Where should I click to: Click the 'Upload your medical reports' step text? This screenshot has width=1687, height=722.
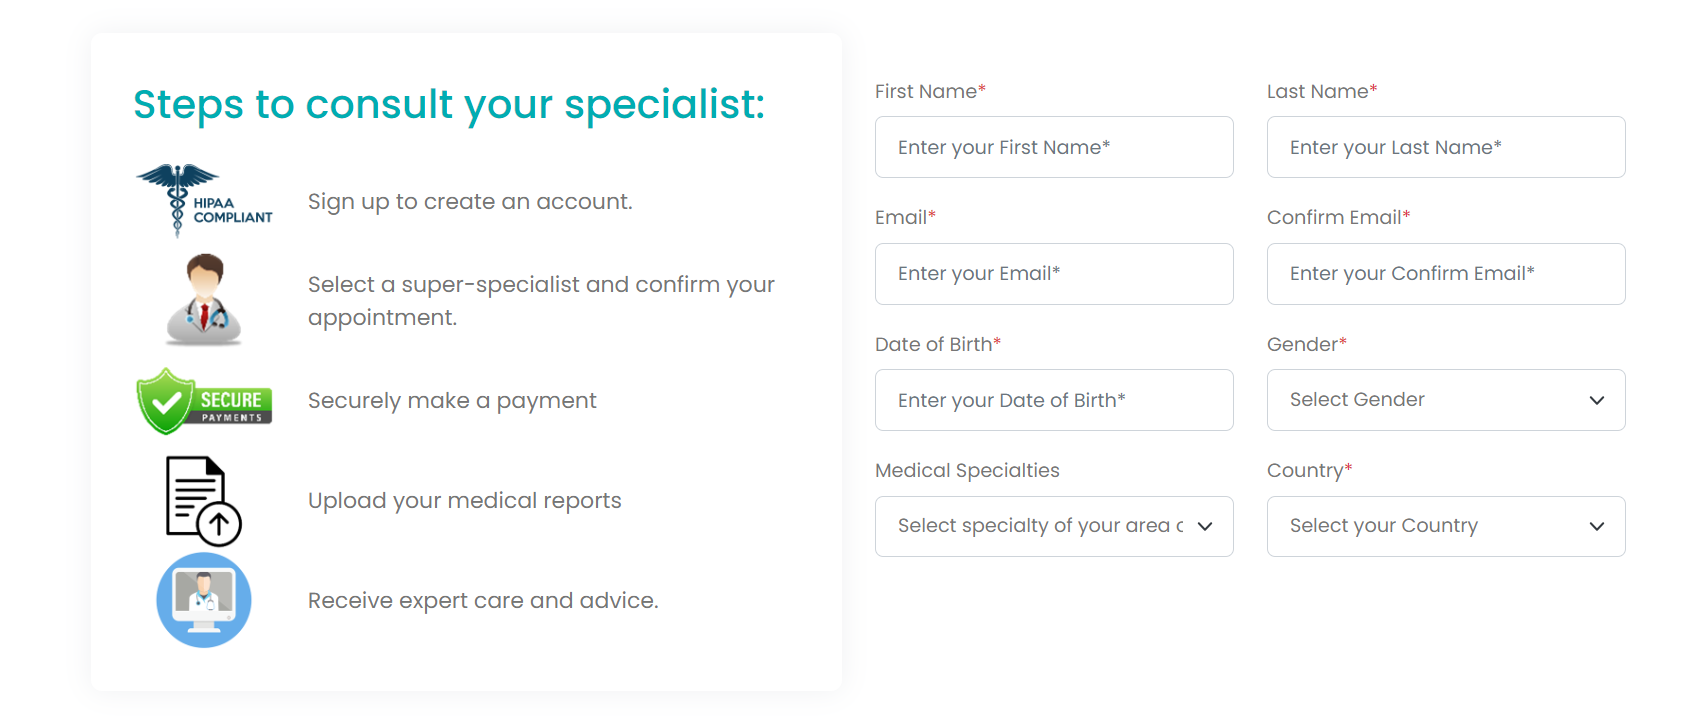pos(465,501)
